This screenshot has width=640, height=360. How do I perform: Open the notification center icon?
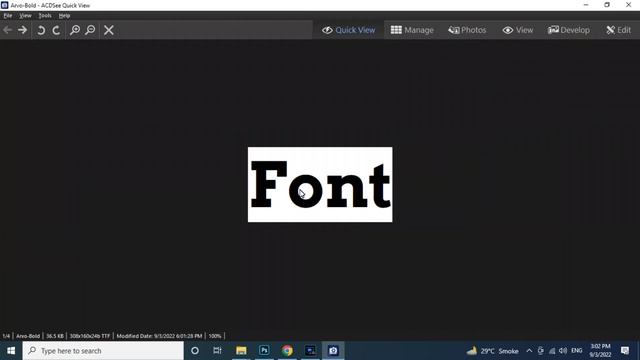pyautogui.click(x=624, y=351)
